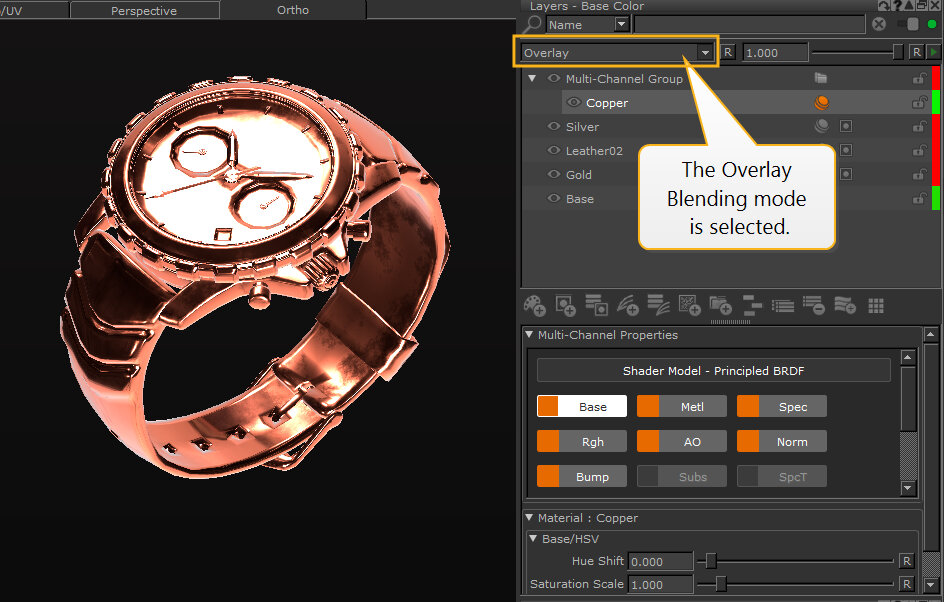
Task: Collapse the Multi-Channel Properties section
Action: [530, 335]
